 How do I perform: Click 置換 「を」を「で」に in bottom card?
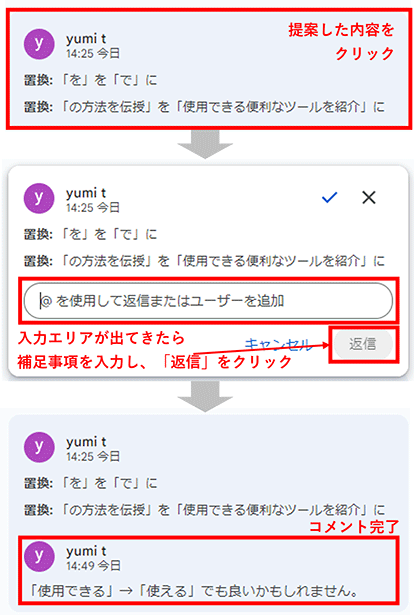tap(91, 483)
